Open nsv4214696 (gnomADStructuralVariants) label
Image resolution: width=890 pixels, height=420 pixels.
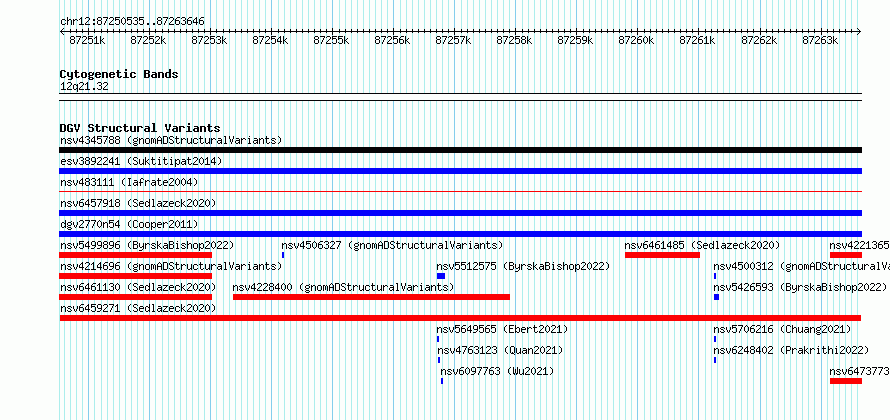[171, 266]
